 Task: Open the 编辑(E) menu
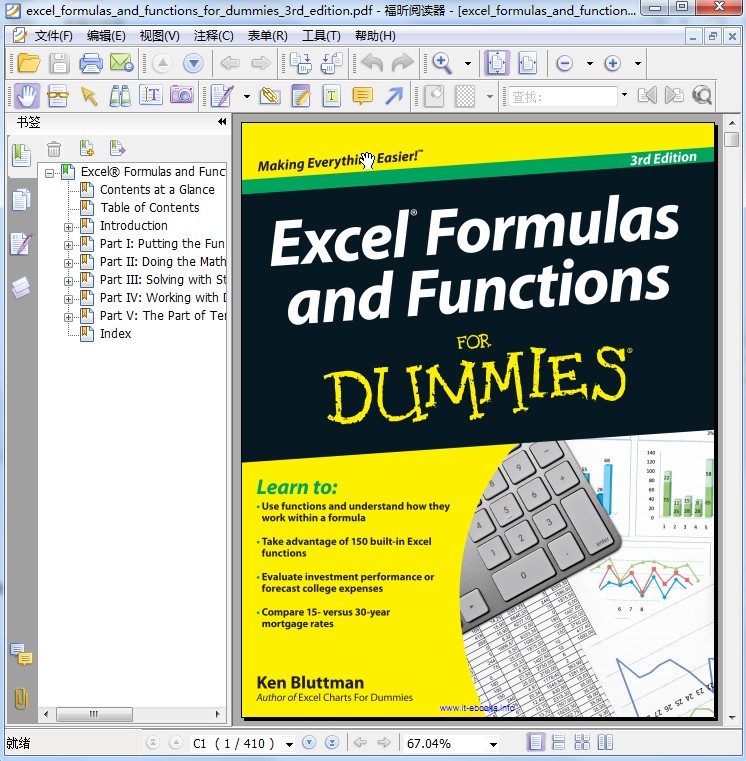[106, 36]
